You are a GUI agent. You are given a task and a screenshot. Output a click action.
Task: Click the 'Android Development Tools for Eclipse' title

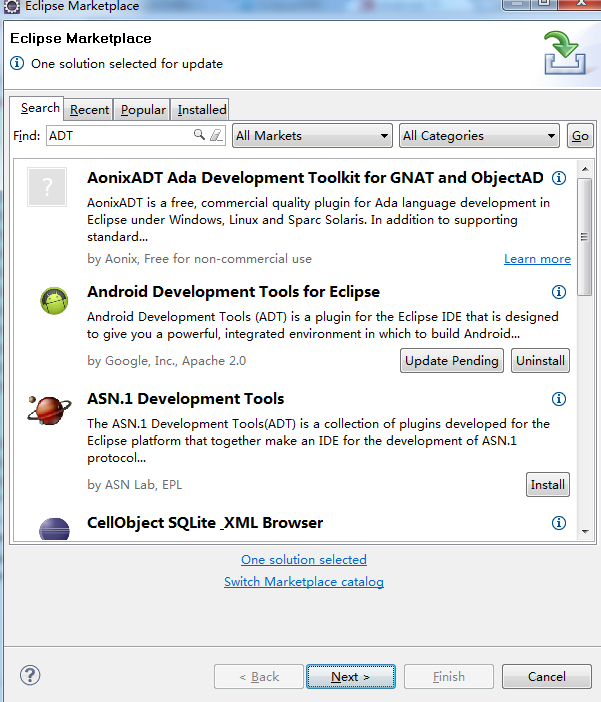point(233,292)
